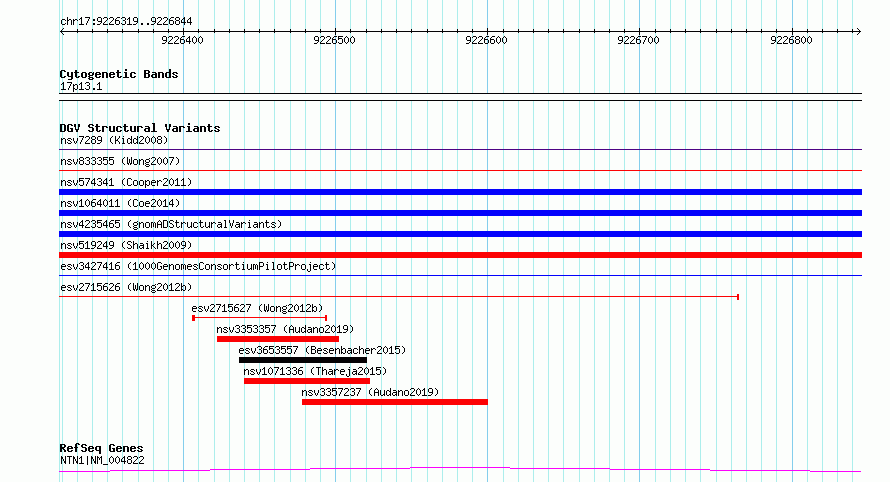The image size is (890, 482).
Task: Open esv3427416 1000GenomesConsortiumPilotProject label
Action: point(198,266)
